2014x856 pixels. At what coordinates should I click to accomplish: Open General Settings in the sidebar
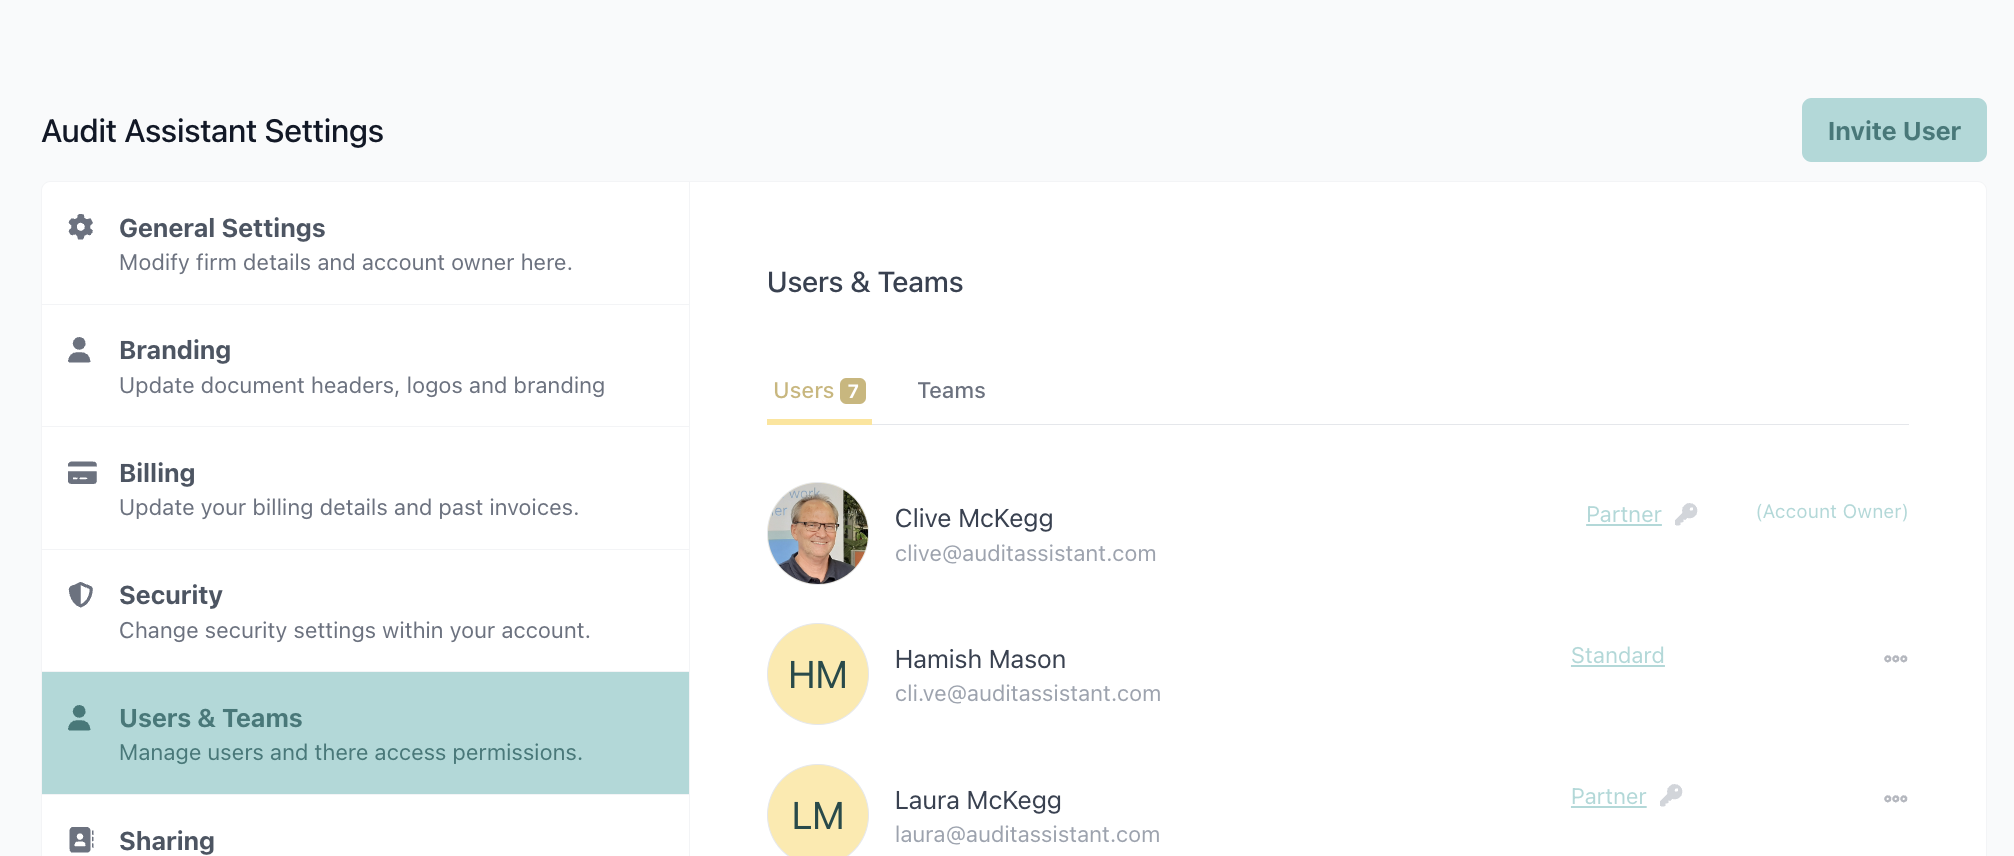pyautogui.click(x=365, y=244)
